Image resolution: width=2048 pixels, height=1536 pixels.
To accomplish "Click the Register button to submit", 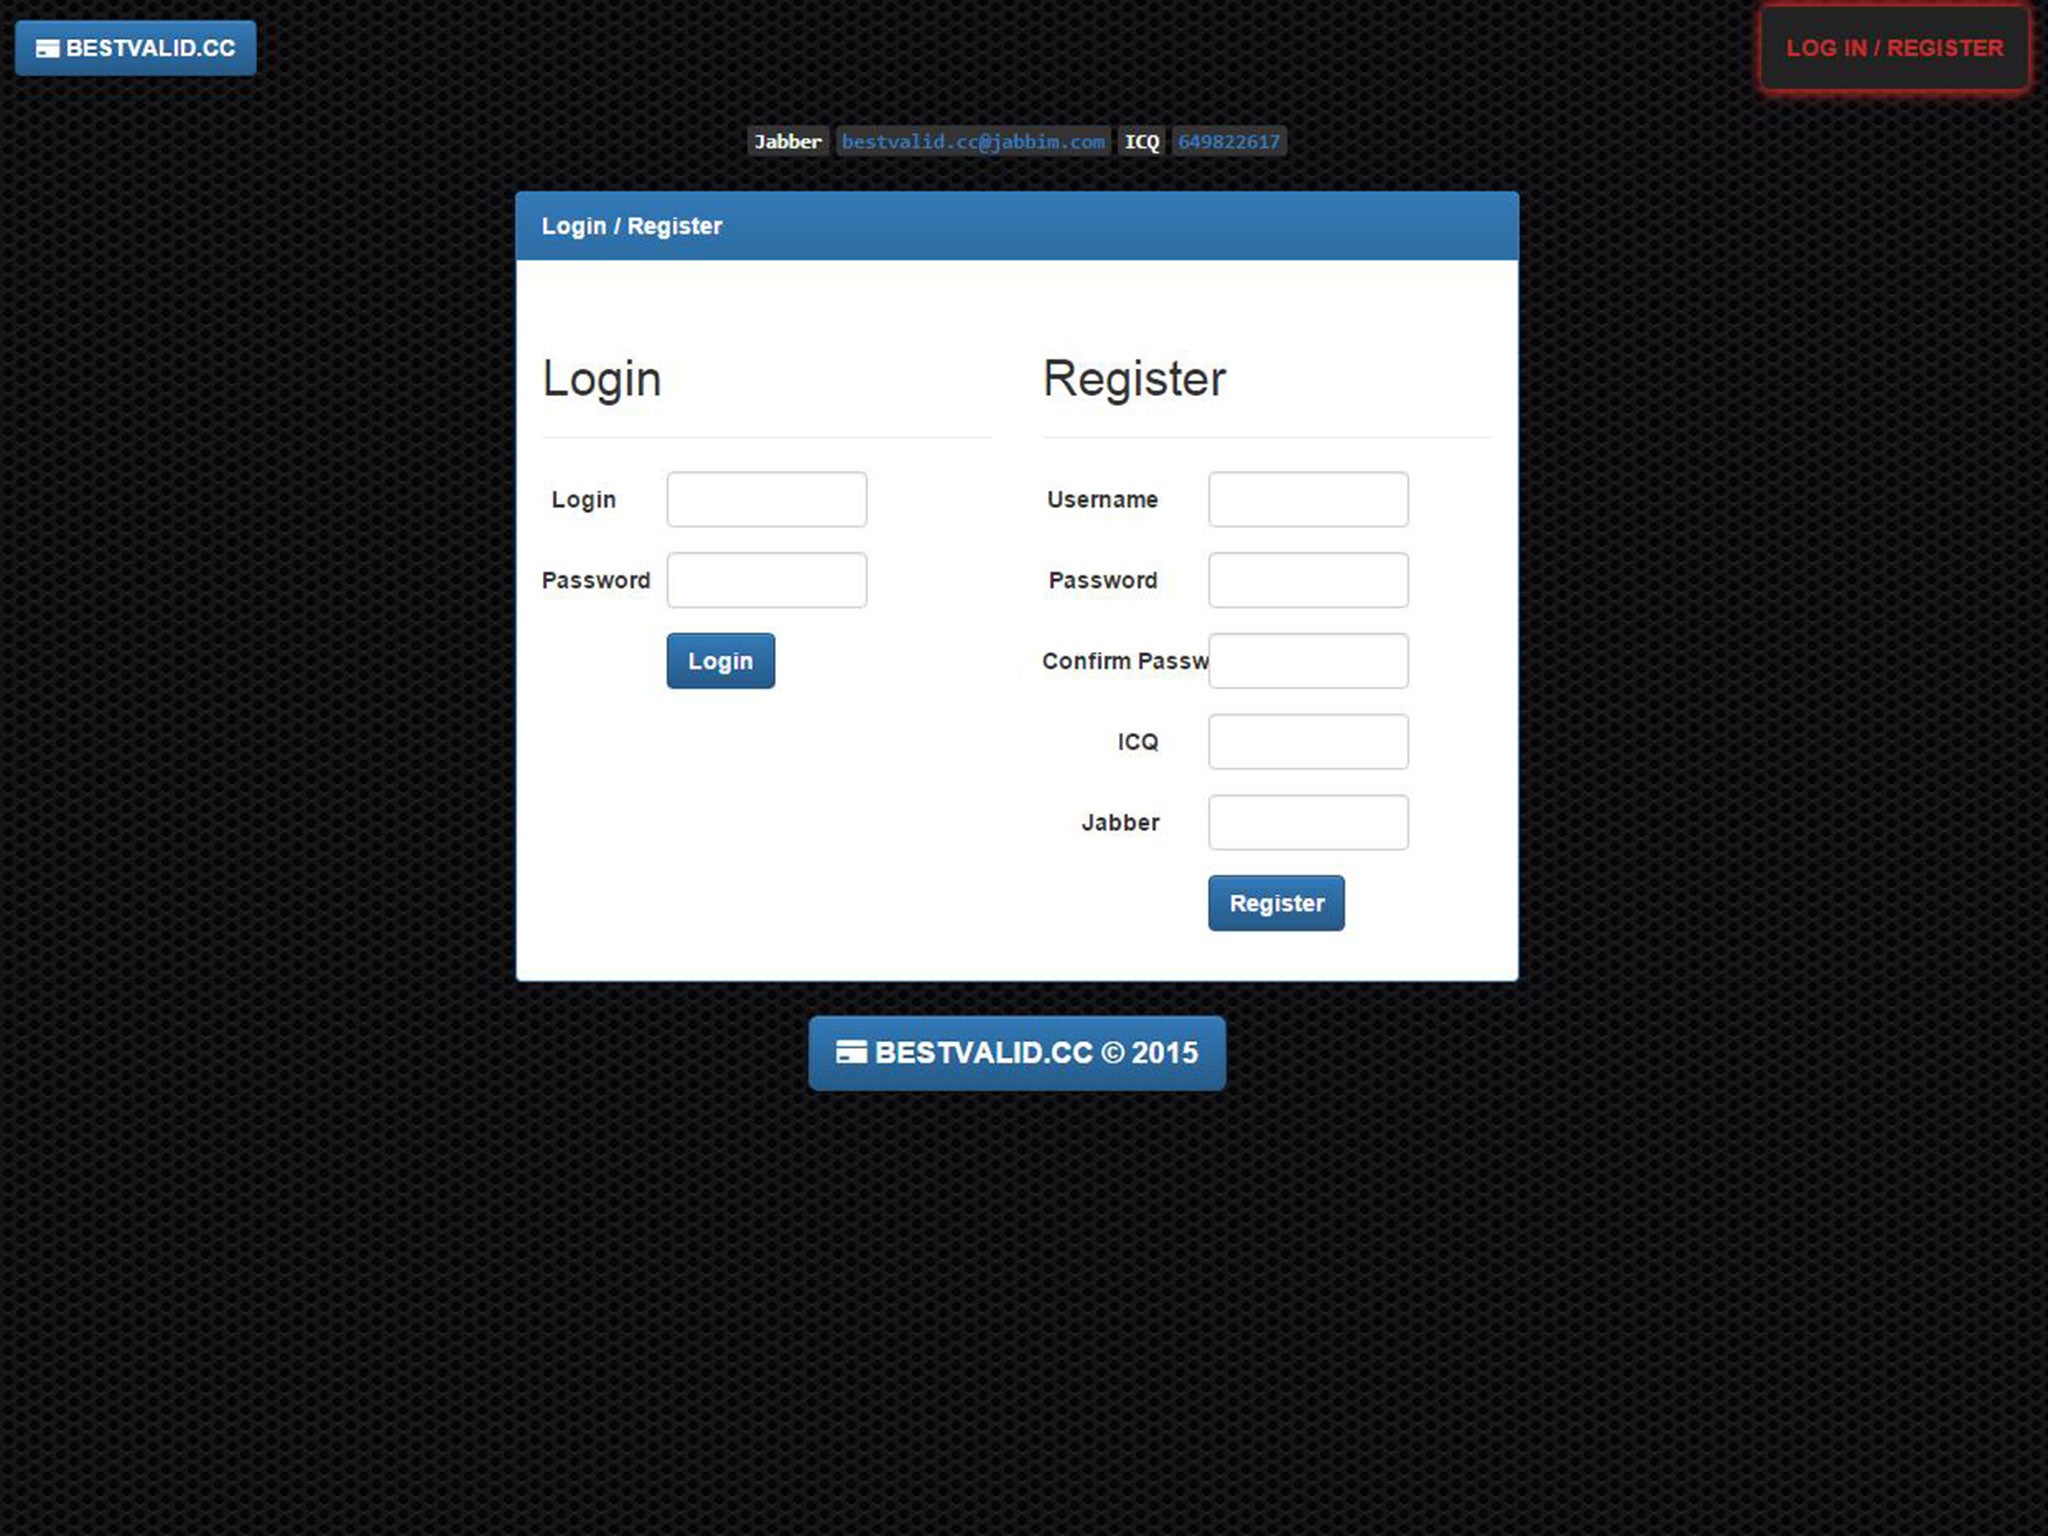I will (1274, 902).
